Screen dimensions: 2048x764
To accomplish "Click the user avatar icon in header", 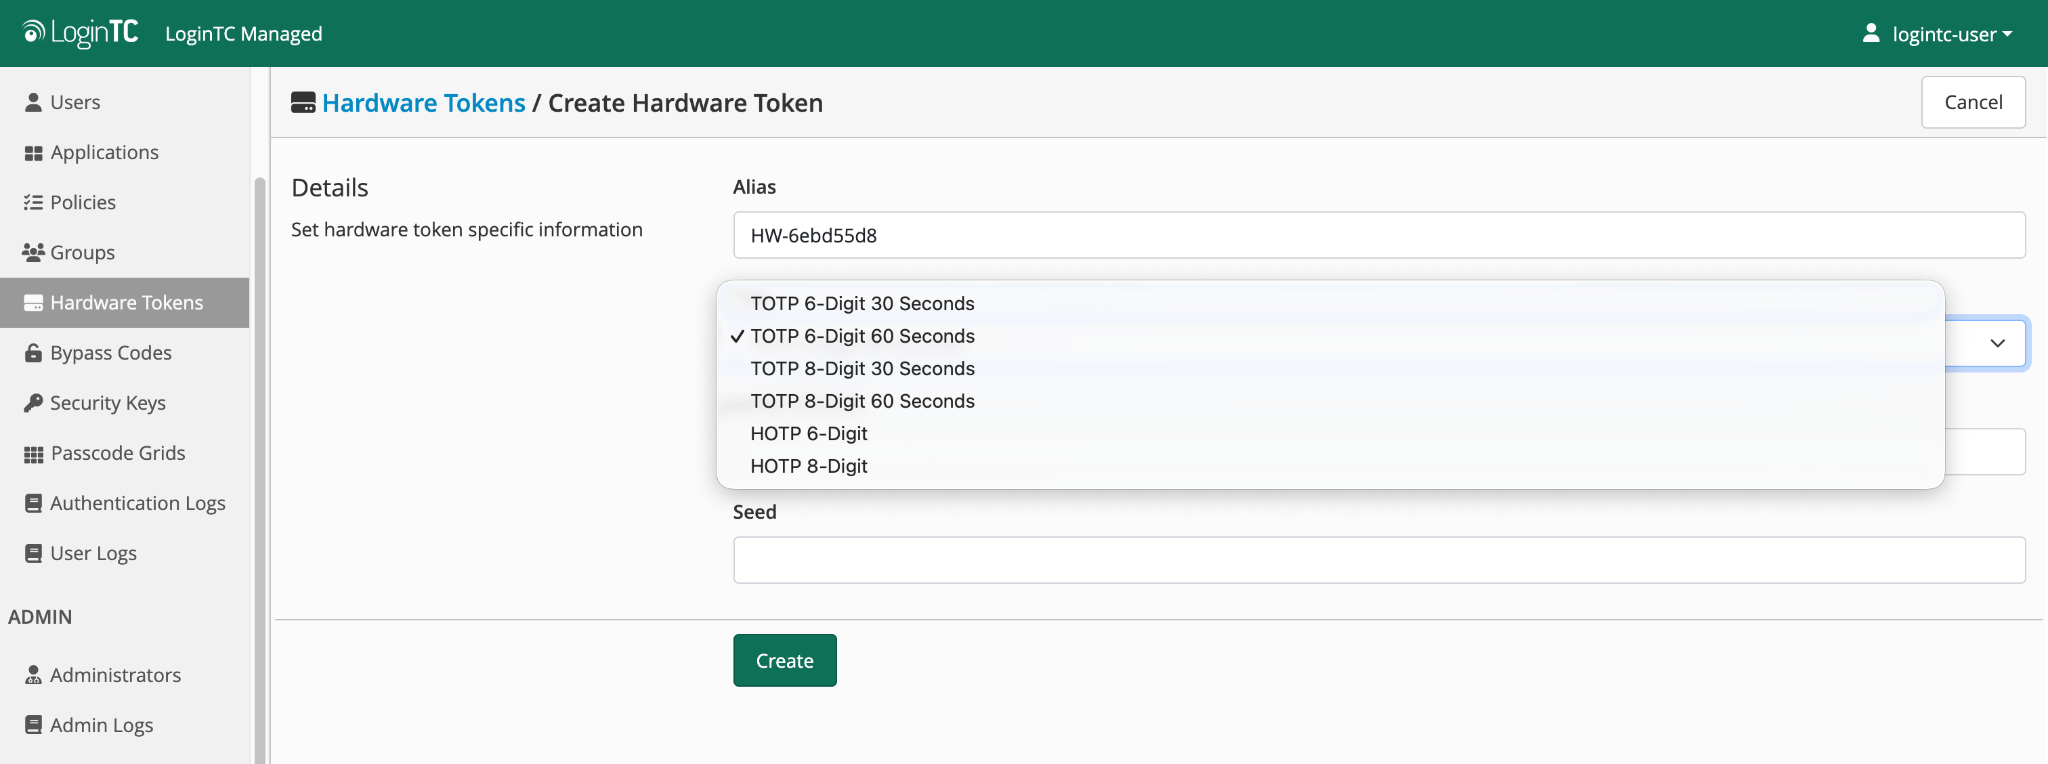I will 1871,33.
